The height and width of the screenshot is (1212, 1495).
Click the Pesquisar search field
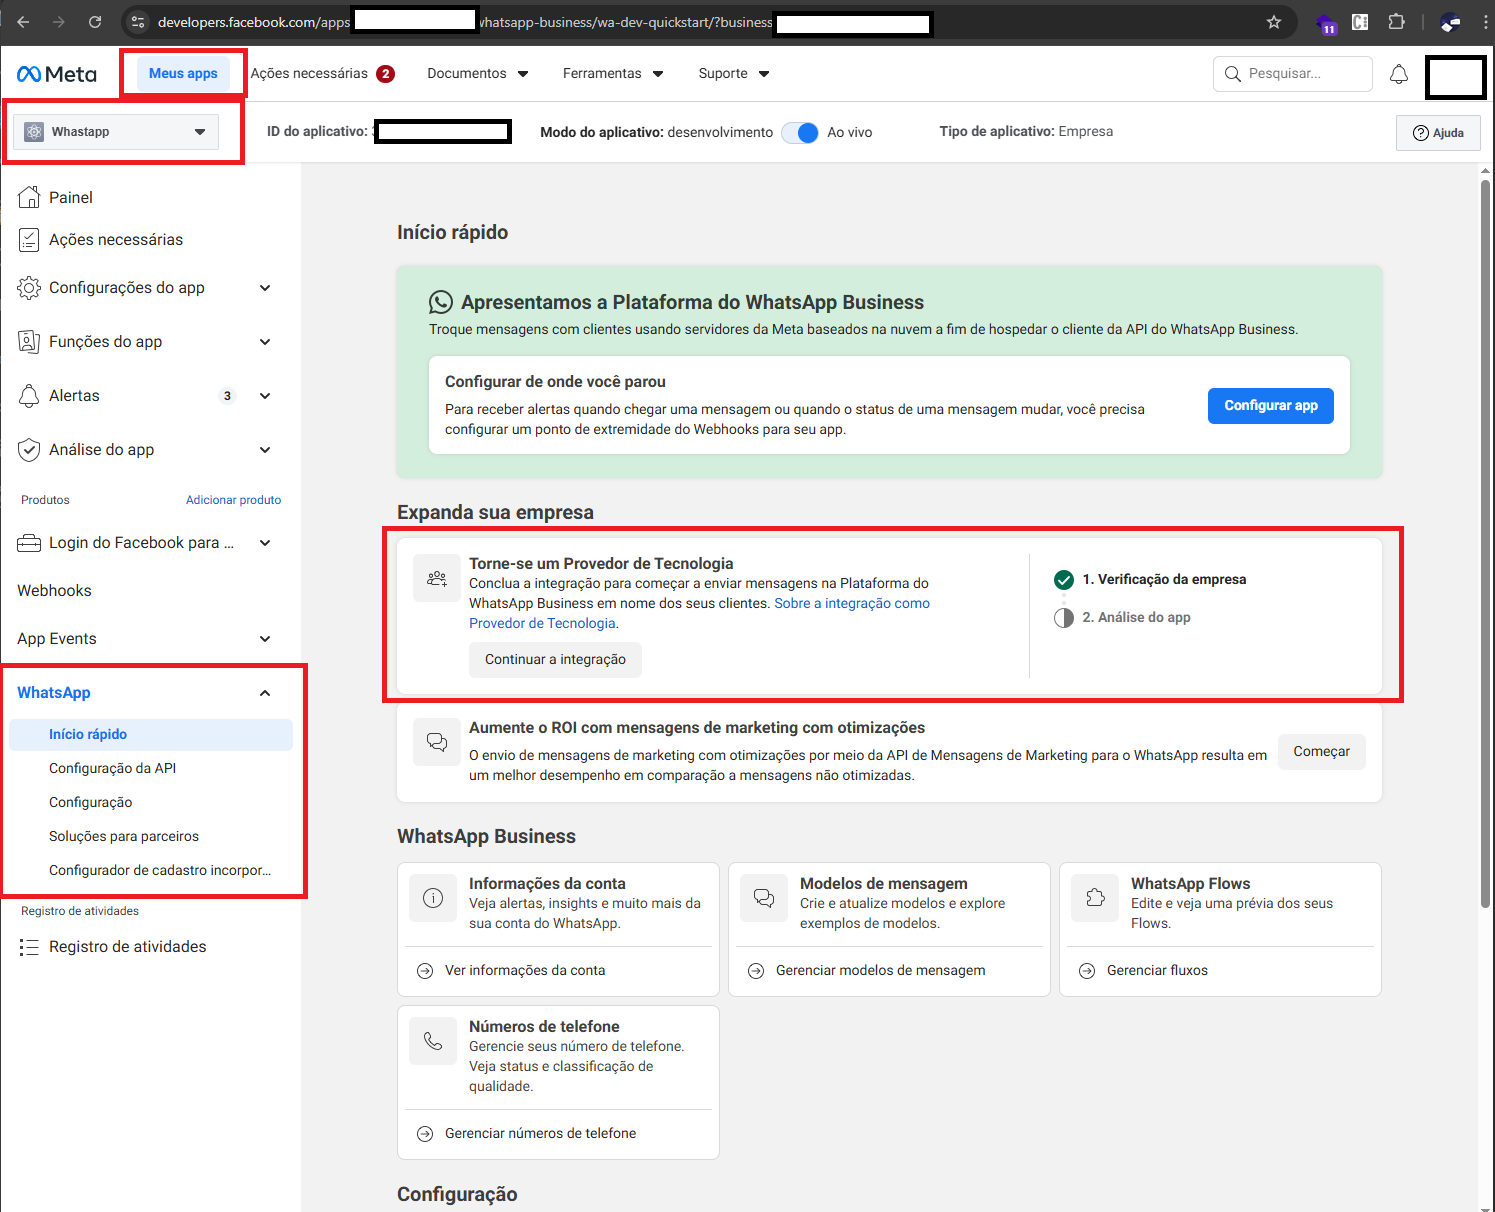(x=1292, y=74)
